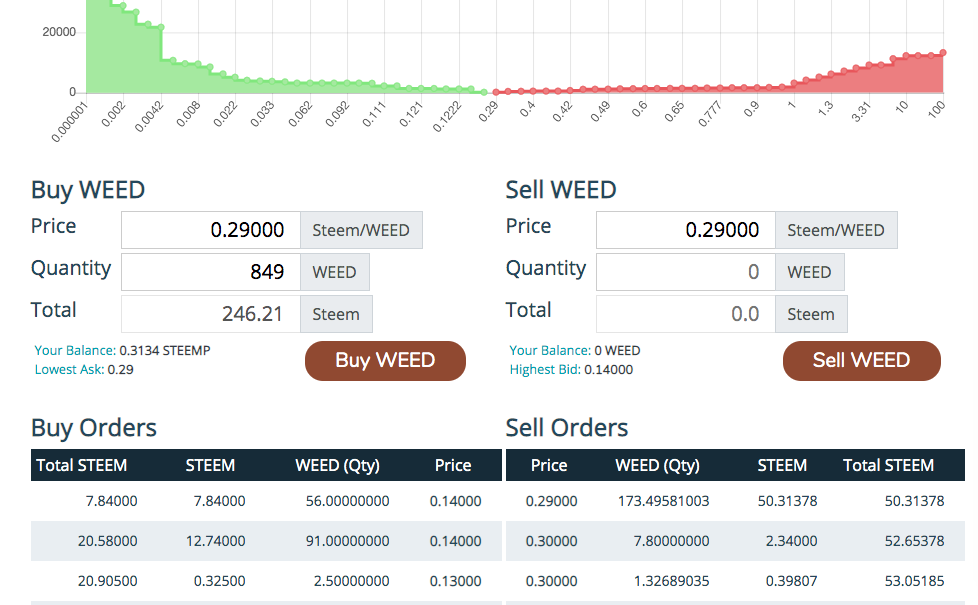Select buy order price 0.13000
Screen dimensions: 978x605
[x=455, y=581]
